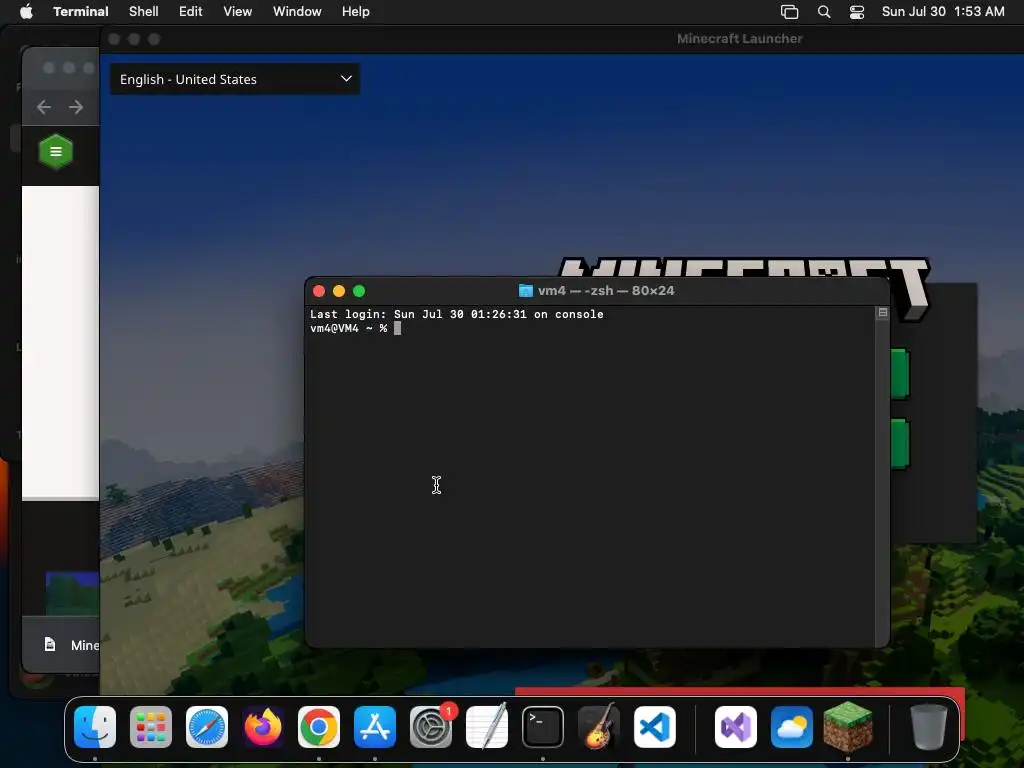Open the Window menu
Image resolution: width=1024 pixels, height=768 pixels.
[x=297, y=12]
